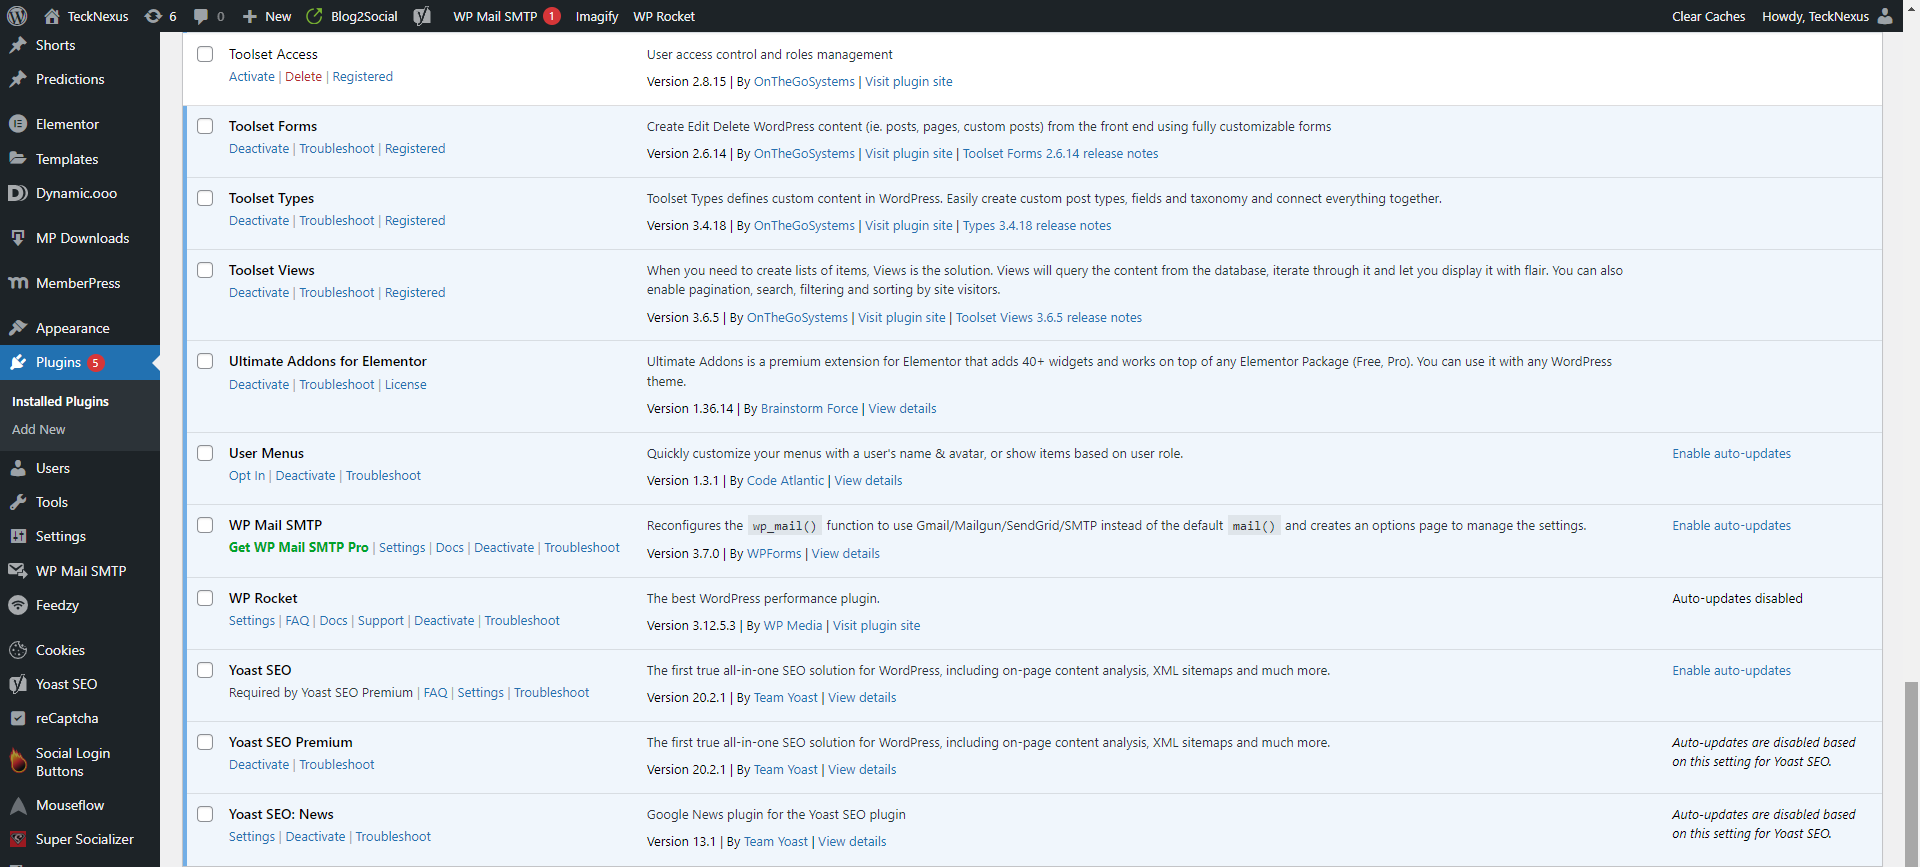Open WP Mail SMTP admin bar menu

506,16
